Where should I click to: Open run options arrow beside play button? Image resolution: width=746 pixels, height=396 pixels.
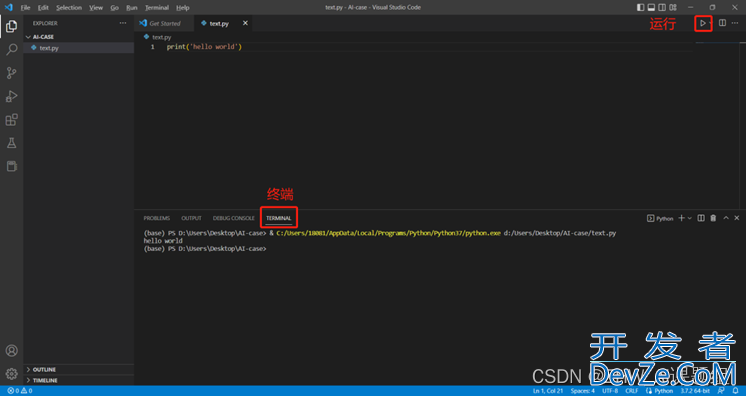pyautogui.click(x=710, y=23)
